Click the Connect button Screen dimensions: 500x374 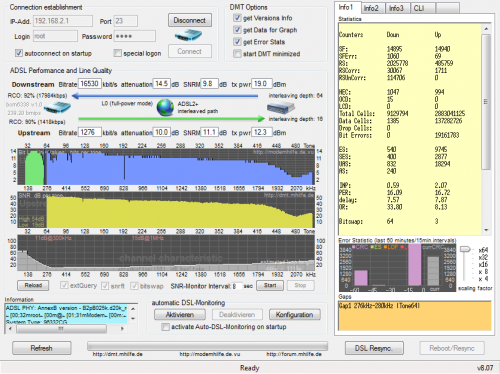[x=190, y=51]
